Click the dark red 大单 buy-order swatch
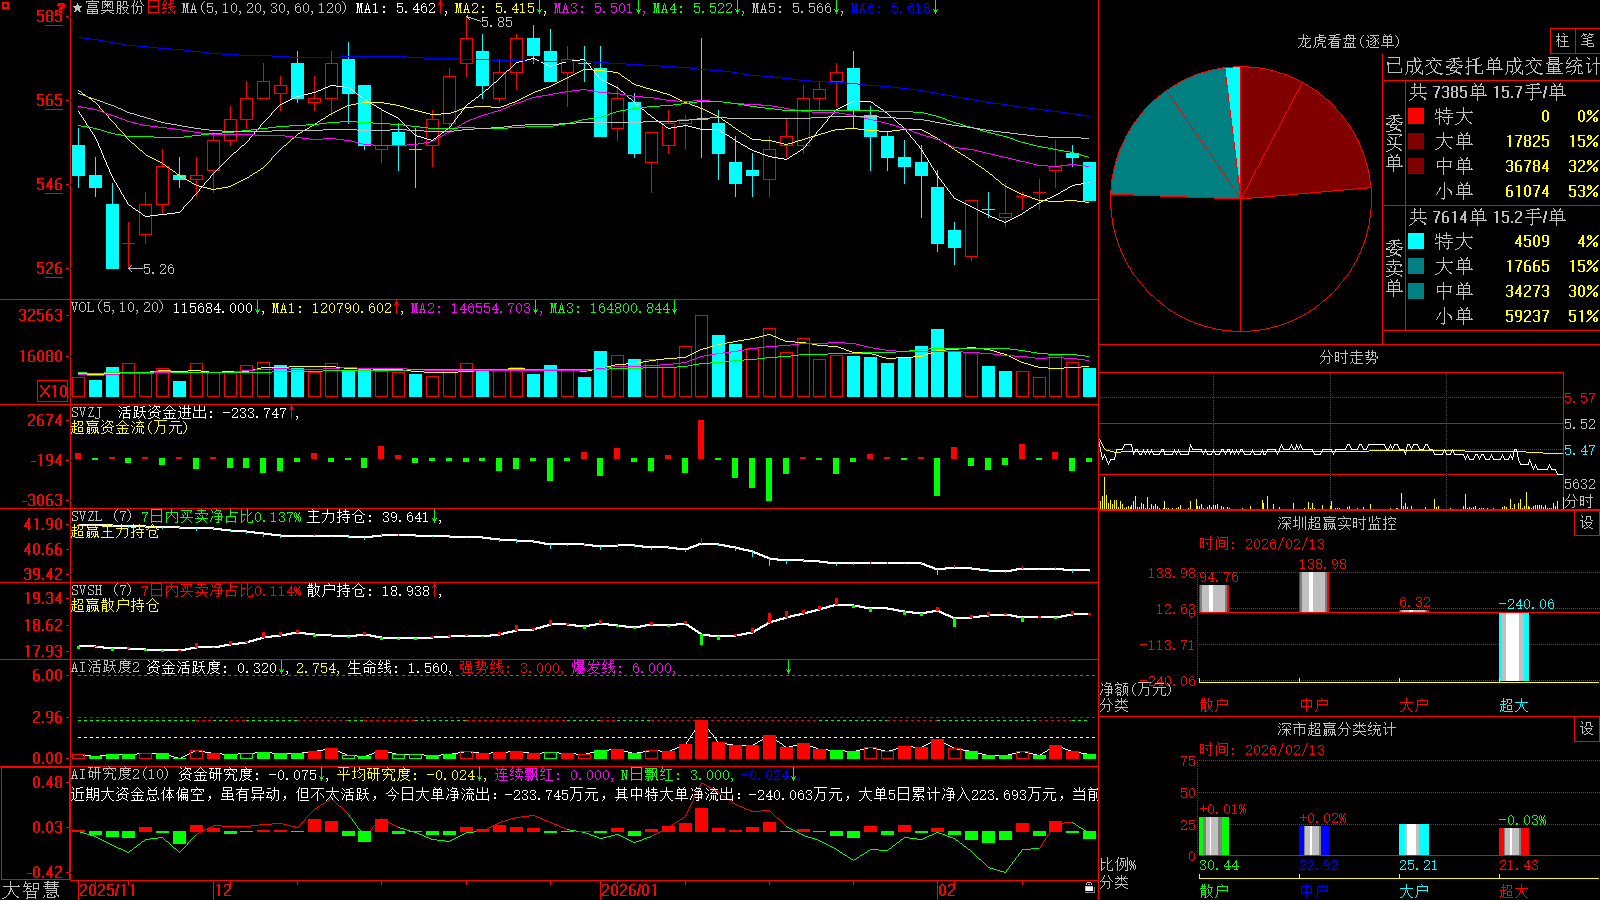This screenshot has width=1600, height=900. point(1416,141)
